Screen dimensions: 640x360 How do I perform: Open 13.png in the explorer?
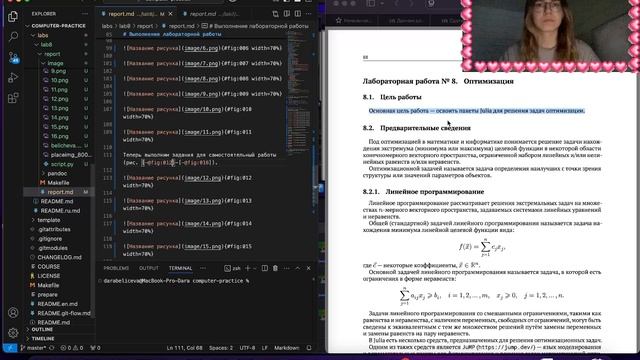coord(60,108)
